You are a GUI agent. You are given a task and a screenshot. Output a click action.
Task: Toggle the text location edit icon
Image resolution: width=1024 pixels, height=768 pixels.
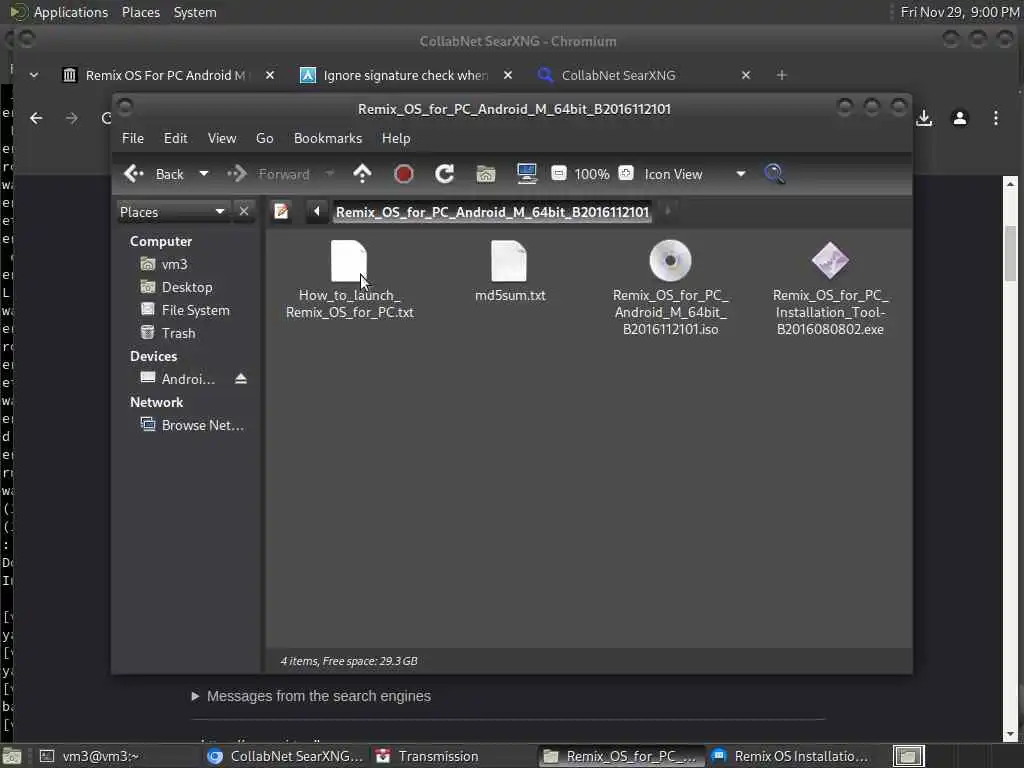click(x=281, y=212)
